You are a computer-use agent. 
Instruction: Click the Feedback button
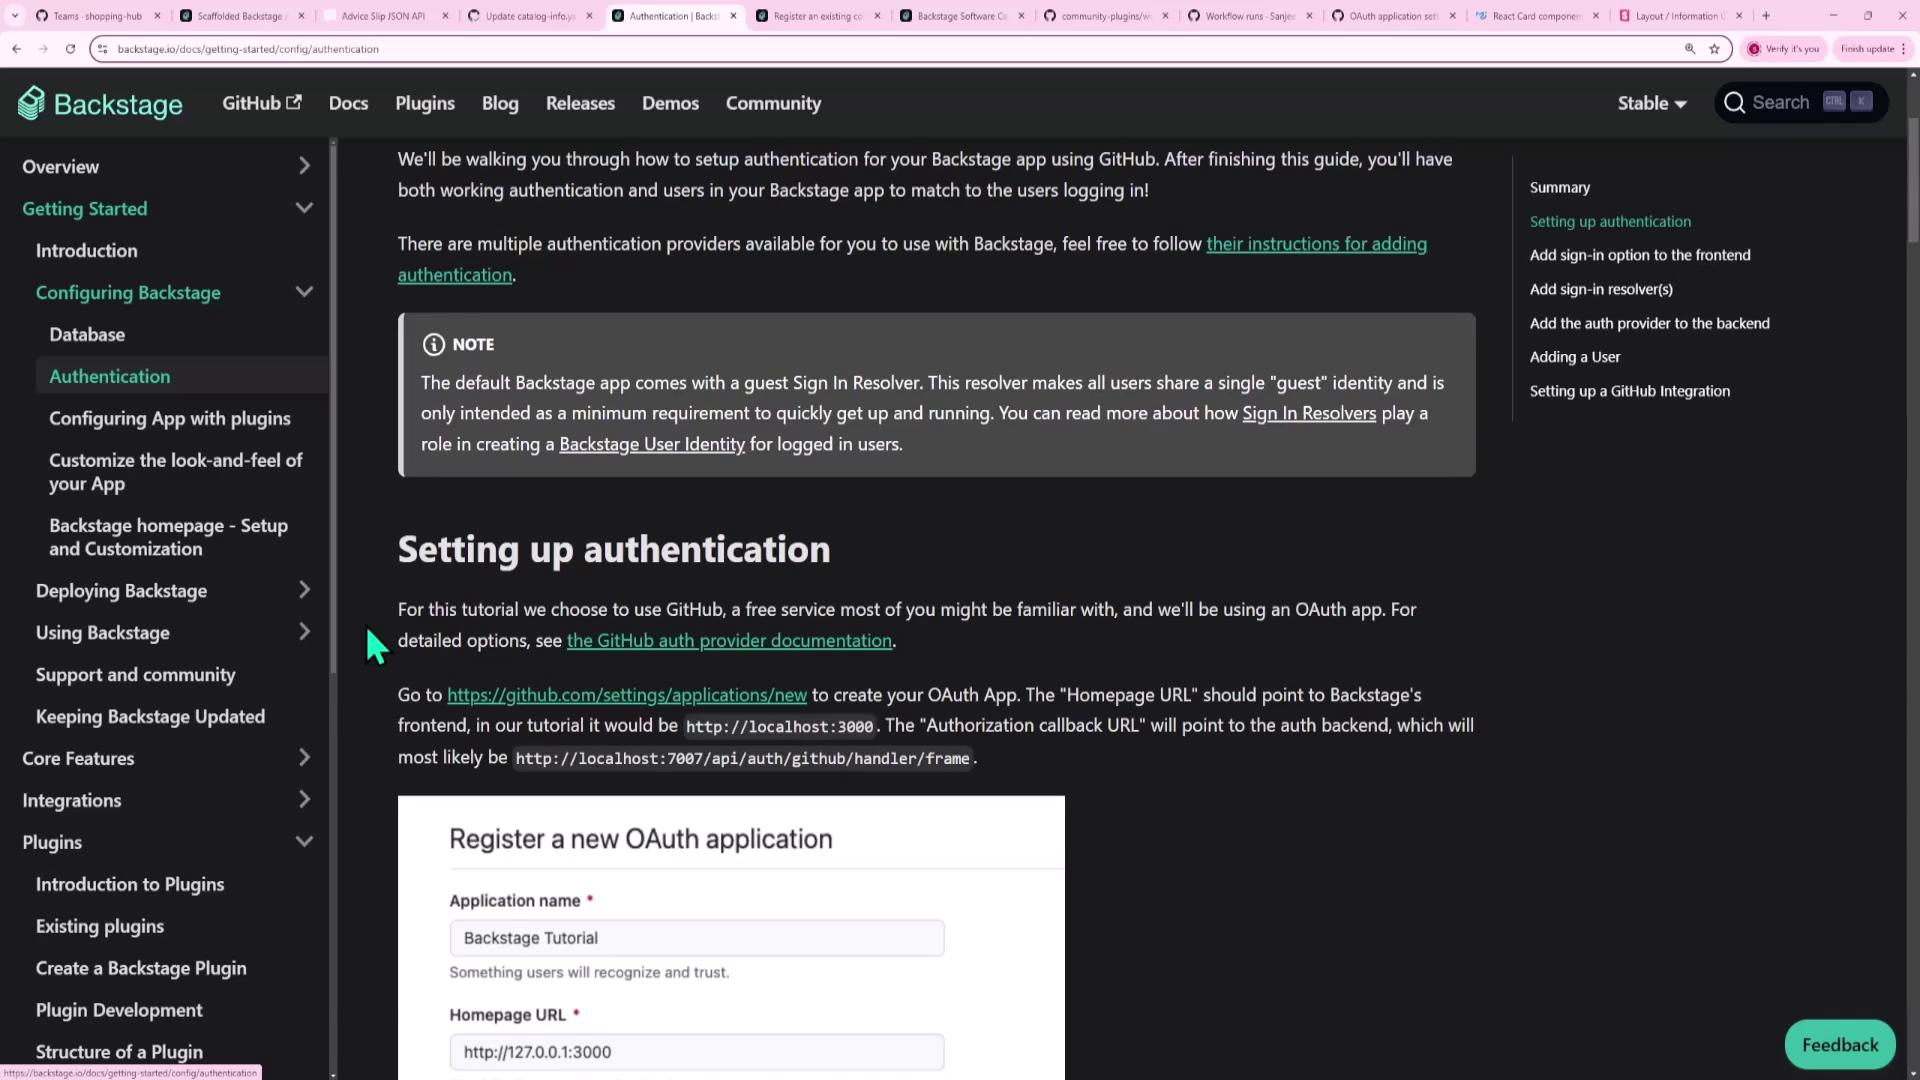pyautogui.click(x=1840, y=1045)
